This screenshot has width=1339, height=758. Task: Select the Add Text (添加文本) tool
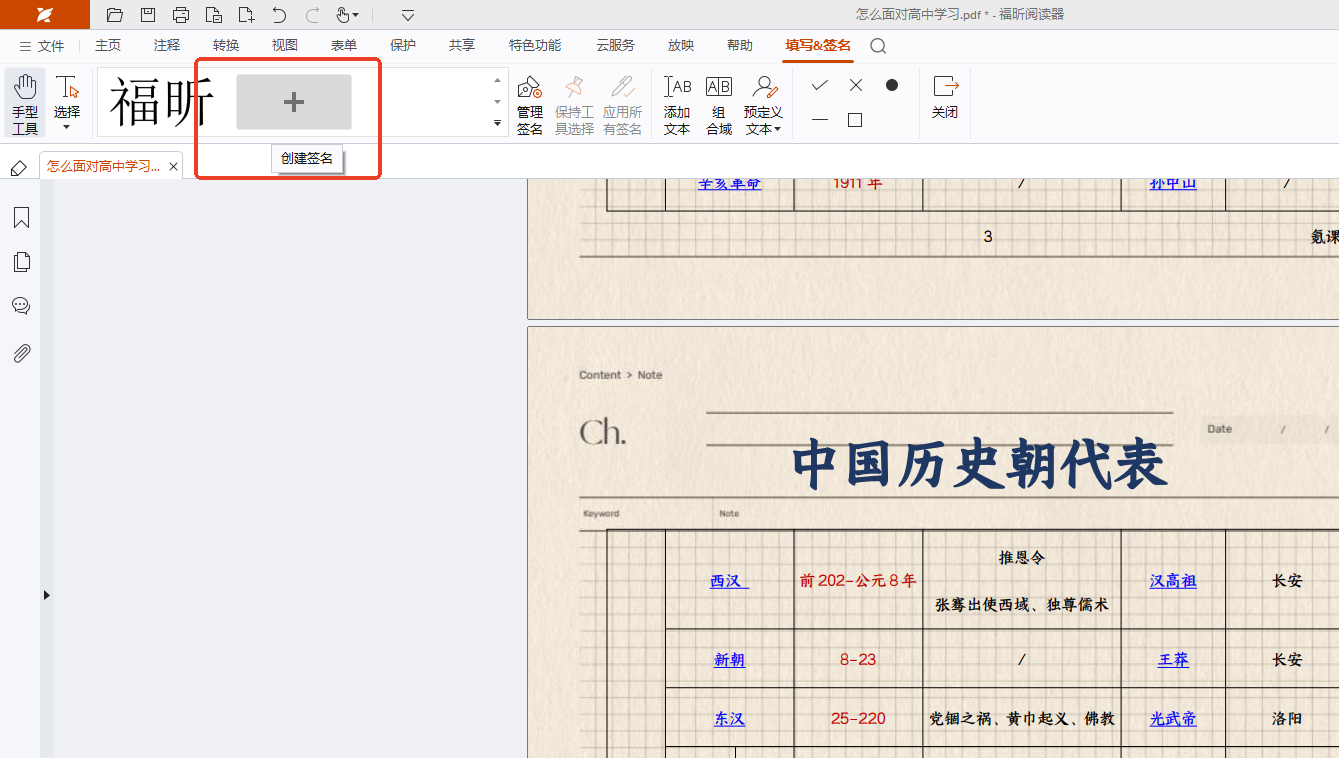pyautogui.click(x=677, y=103)
